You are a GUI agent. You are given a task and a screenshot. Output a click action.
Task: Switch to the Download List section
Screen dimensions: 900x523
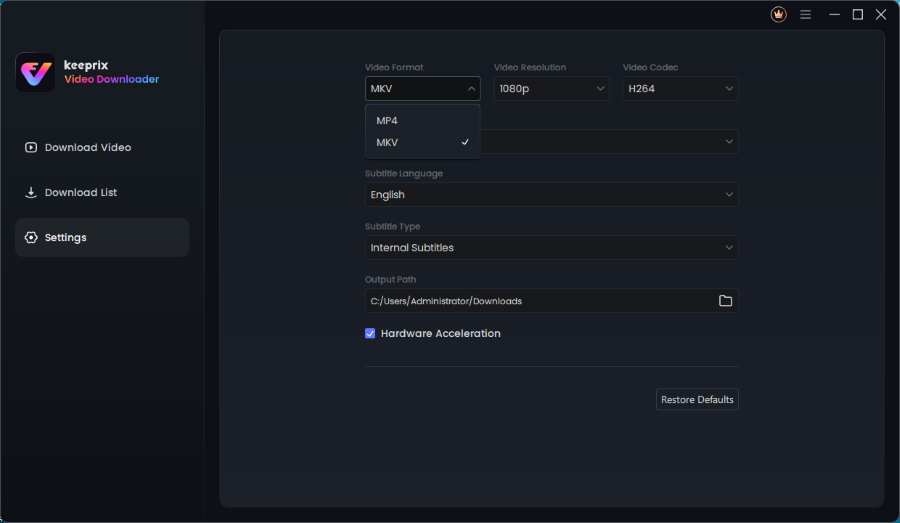[x=81, y=193]
